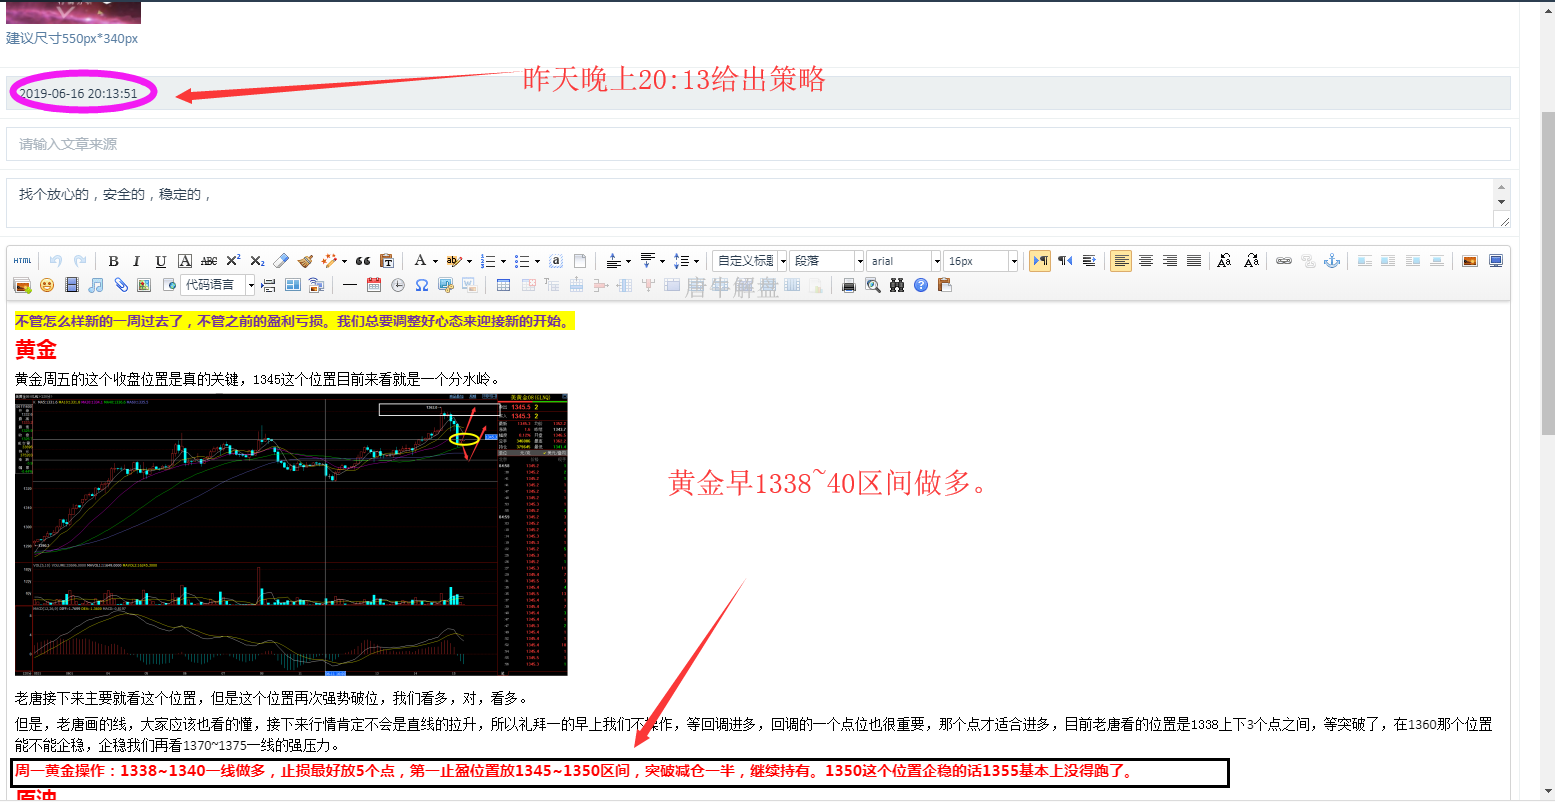The width and height of the screenshot is (1555, 802).
Task: Open the multi-image upload dialog
Action: pyautogui.click(x=22, y=285)
